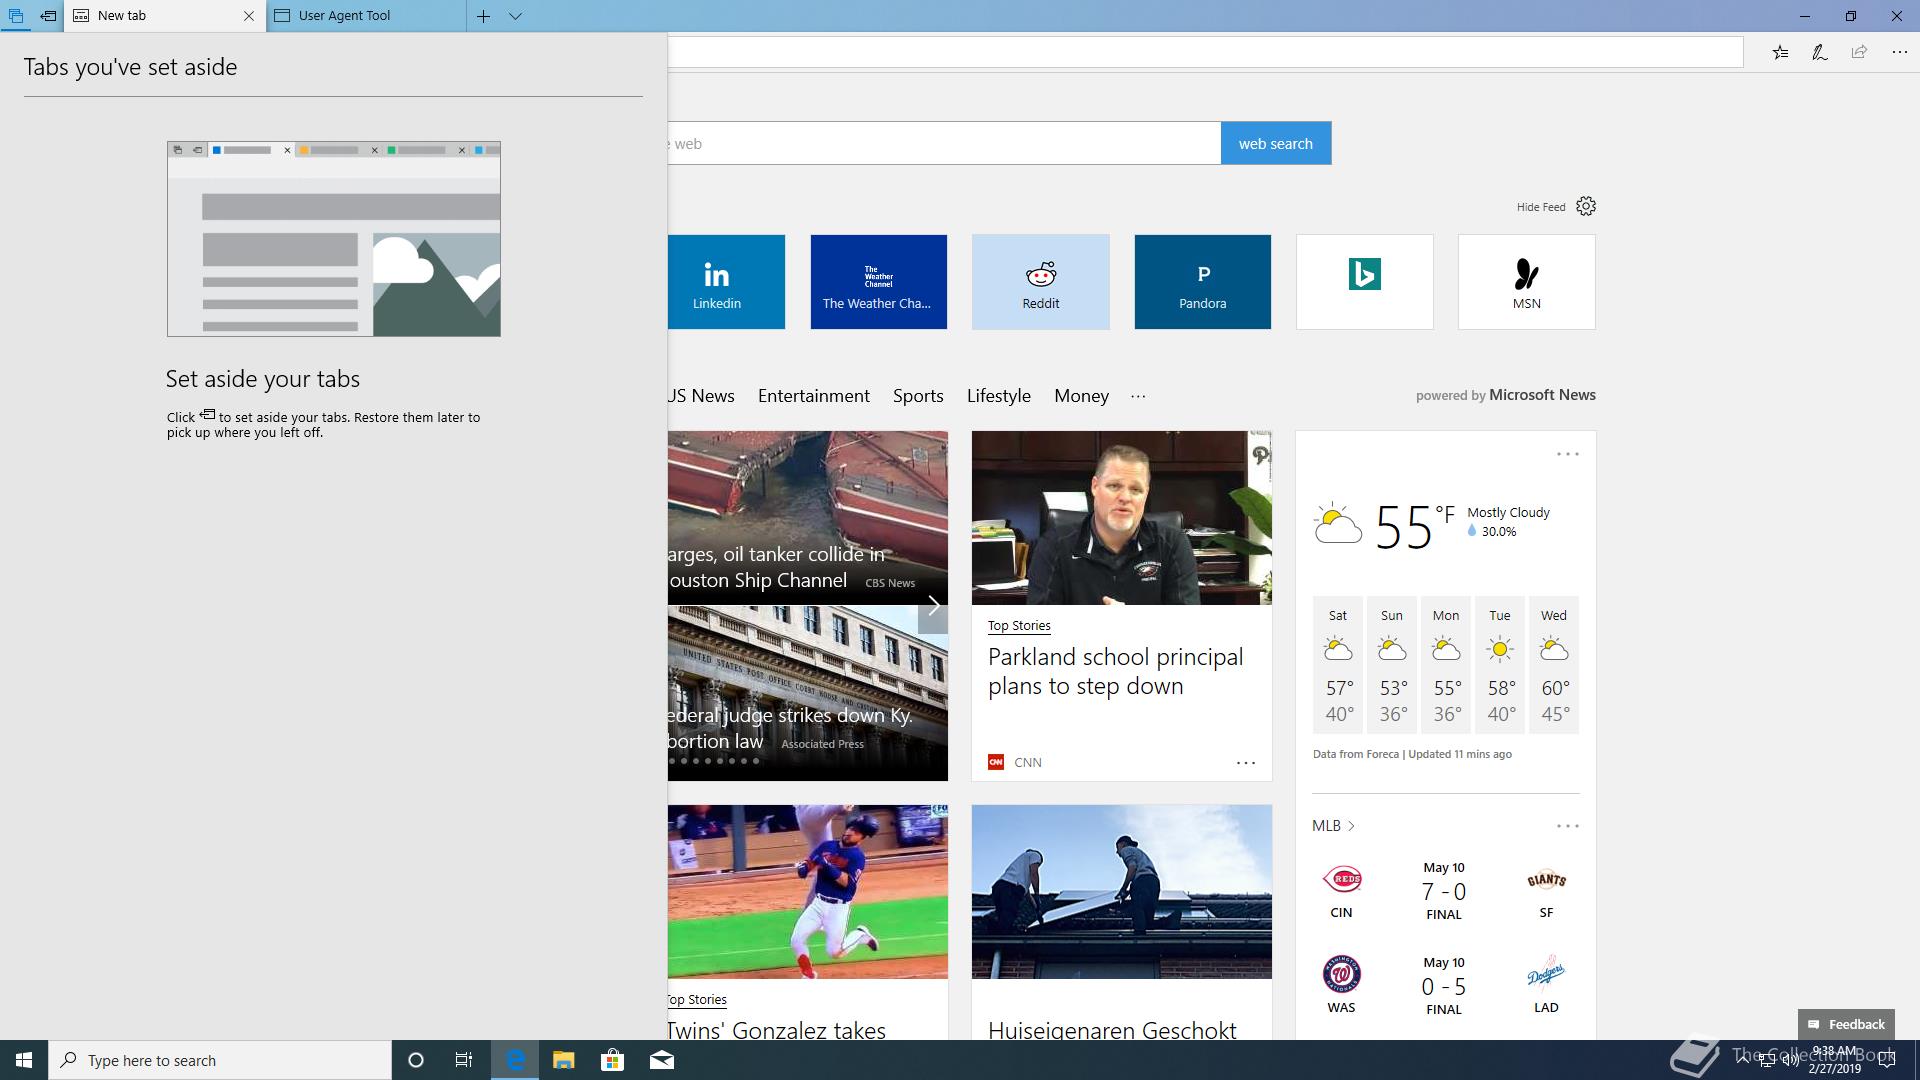The width and height of the screenshot is (1920, 1080).
Task: Click the LA Dodgers team logo
Action: click(1546, 974)
